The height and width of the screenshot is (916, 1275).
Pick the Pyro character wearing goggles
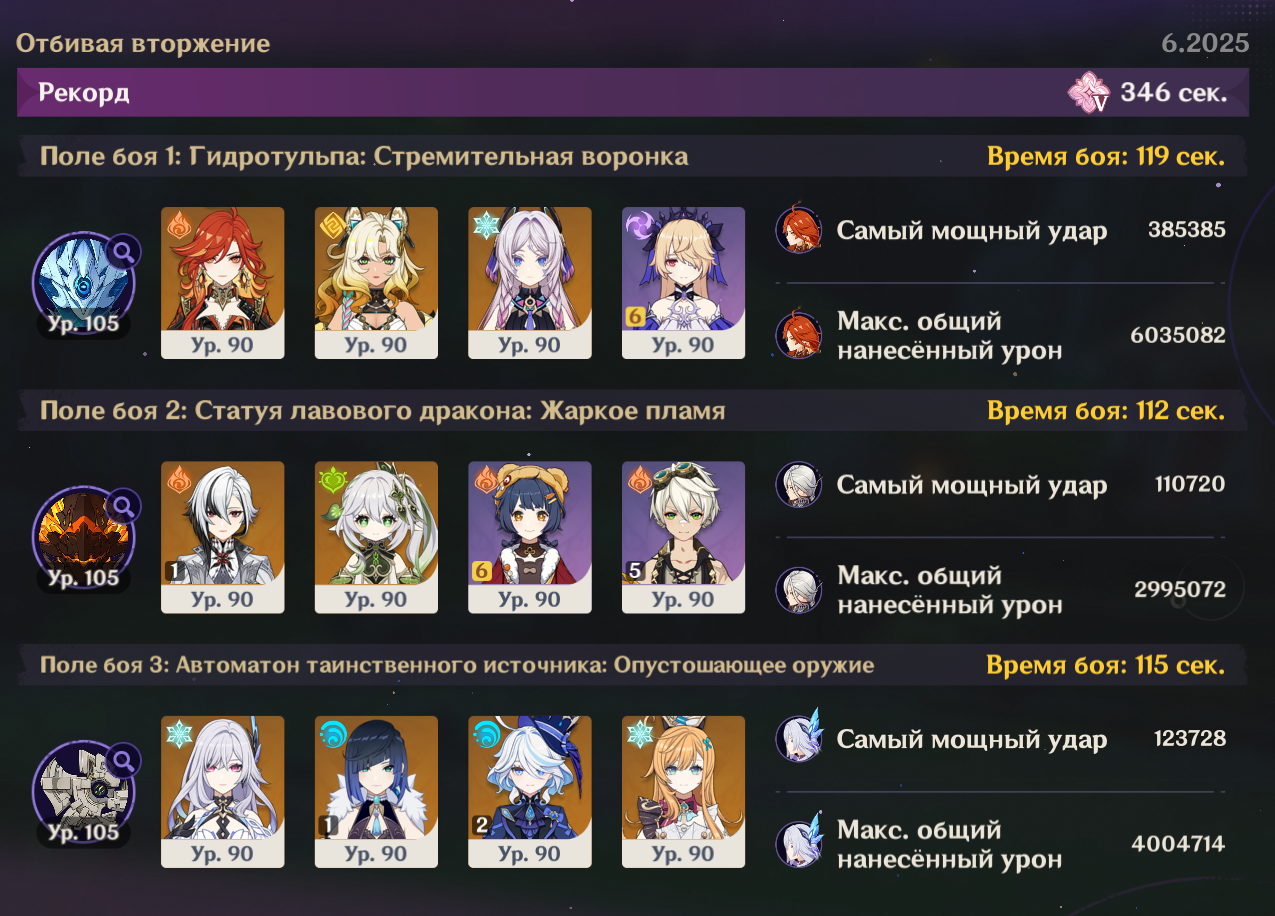point(683,537)
